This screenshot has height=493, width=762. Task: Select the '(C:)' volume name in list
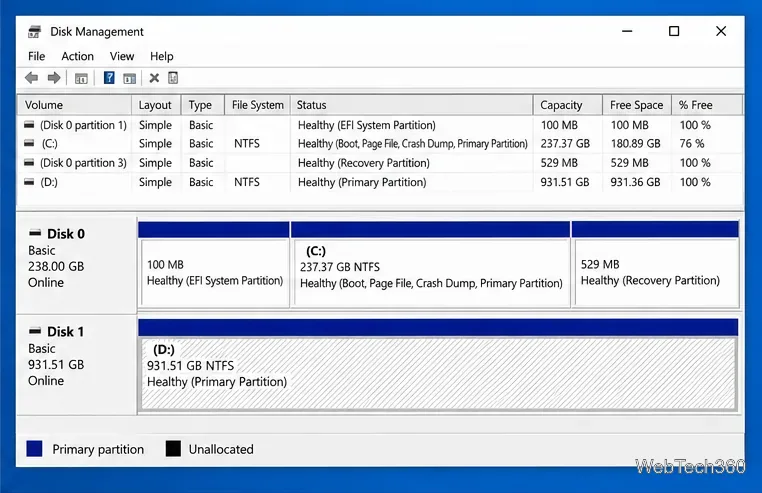(x=49, y=144)
